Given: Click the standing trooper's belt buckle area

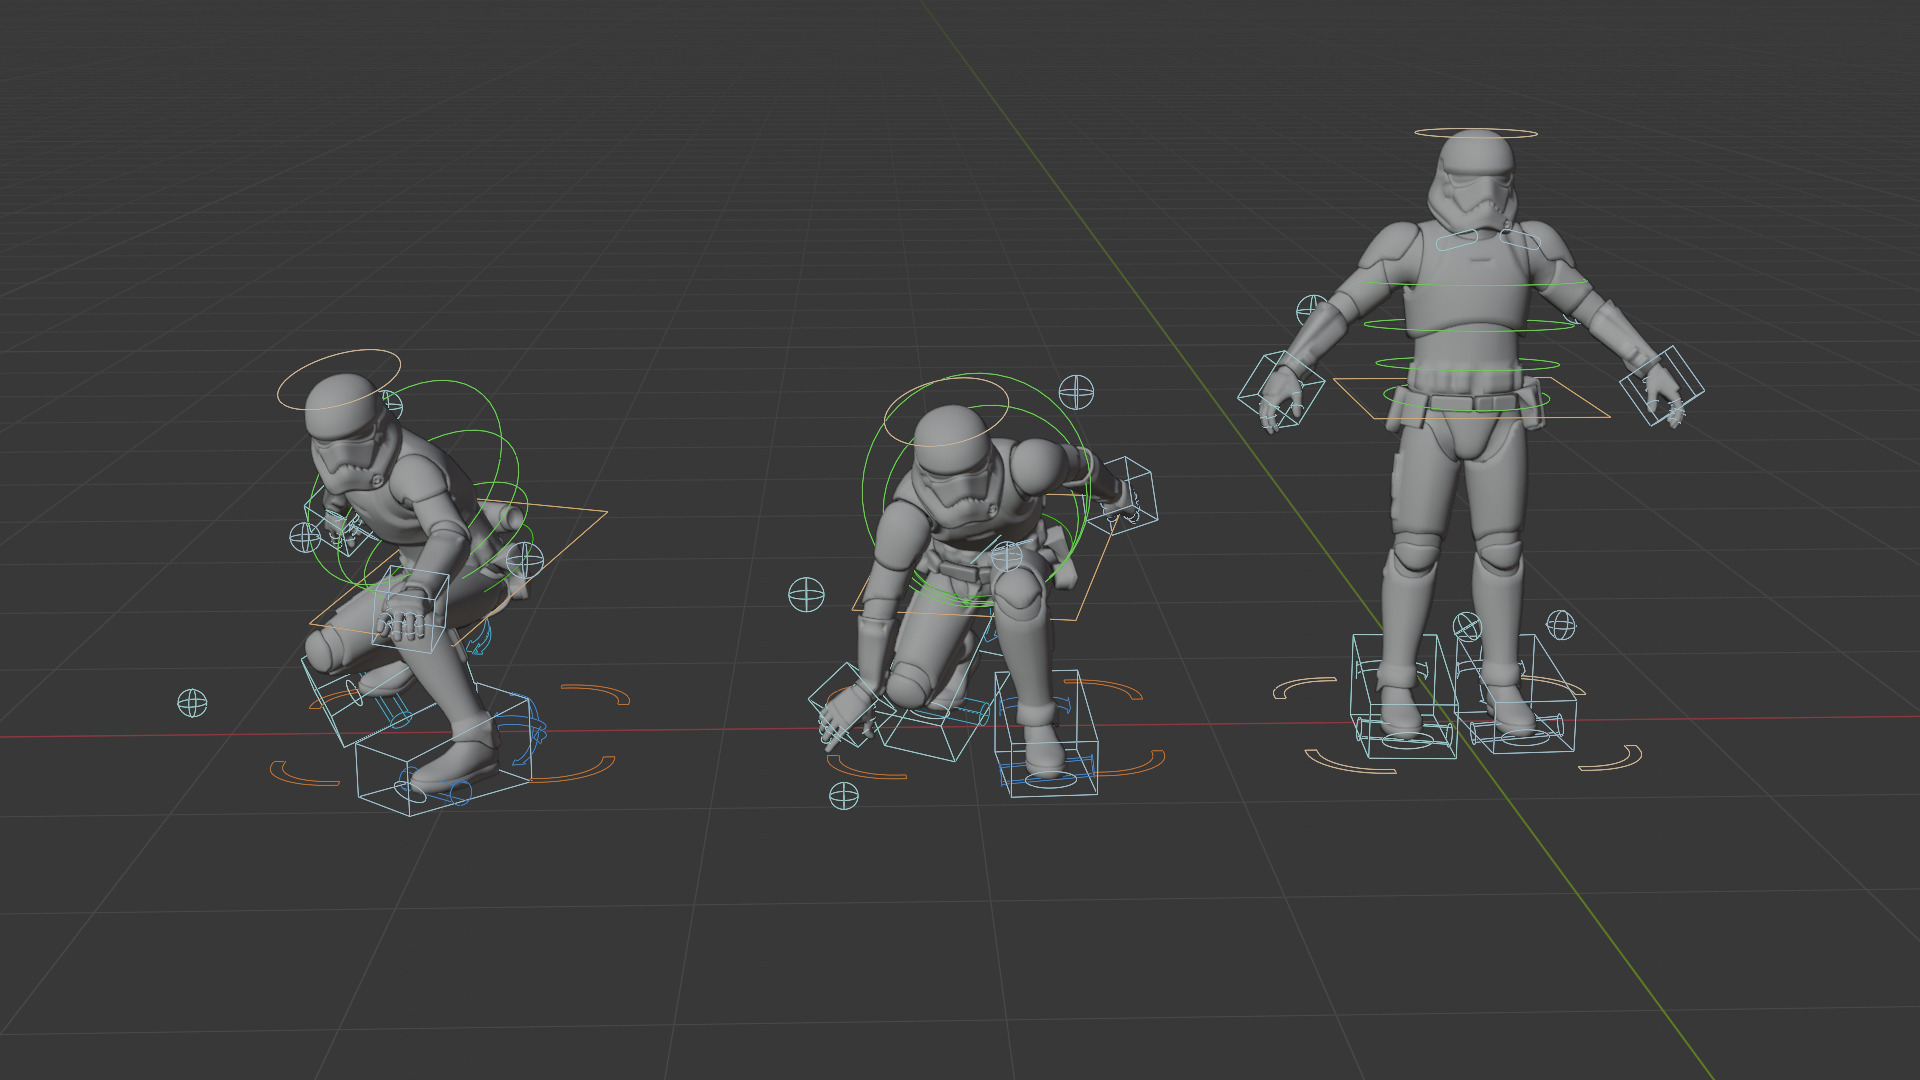Looking at the screenshot, I should [x=1473, y=402].
